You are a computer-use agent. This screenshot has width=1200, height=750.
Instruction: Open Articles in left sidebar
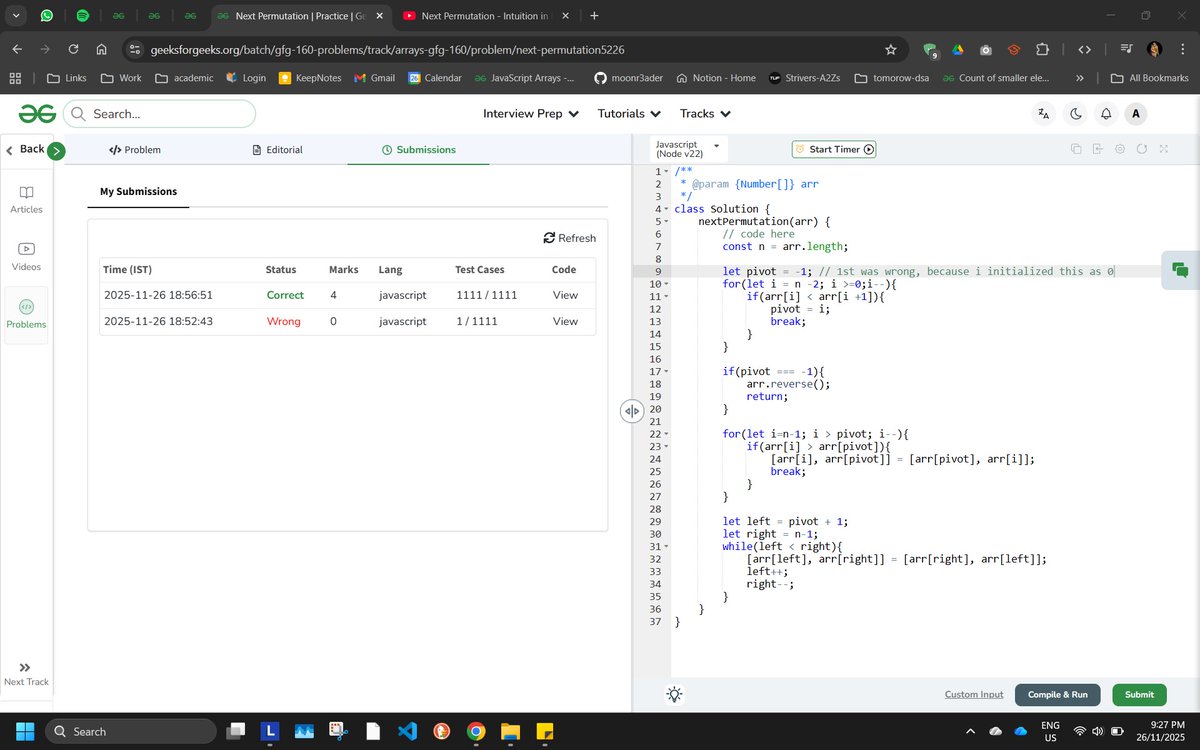pyautogui.click(x=26, y=199)
